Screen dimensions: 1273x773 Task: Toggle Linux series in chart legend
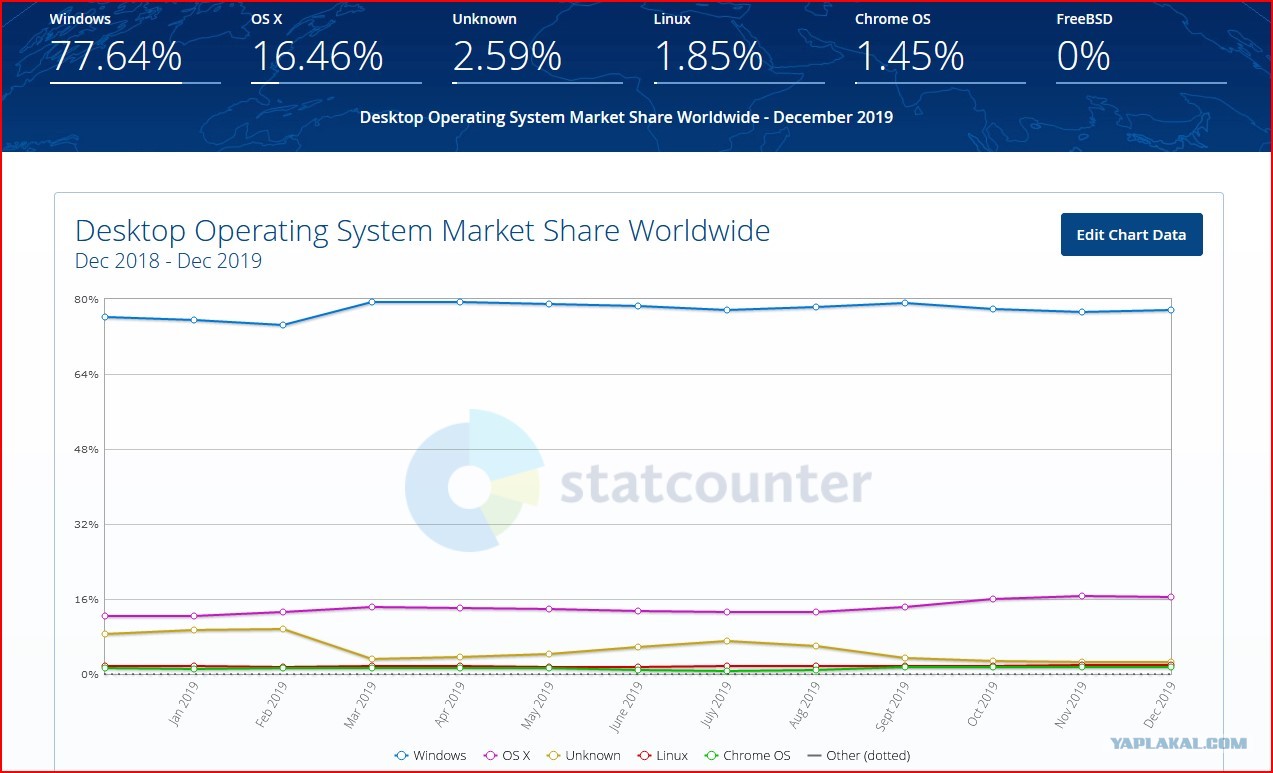coord(662,756)
